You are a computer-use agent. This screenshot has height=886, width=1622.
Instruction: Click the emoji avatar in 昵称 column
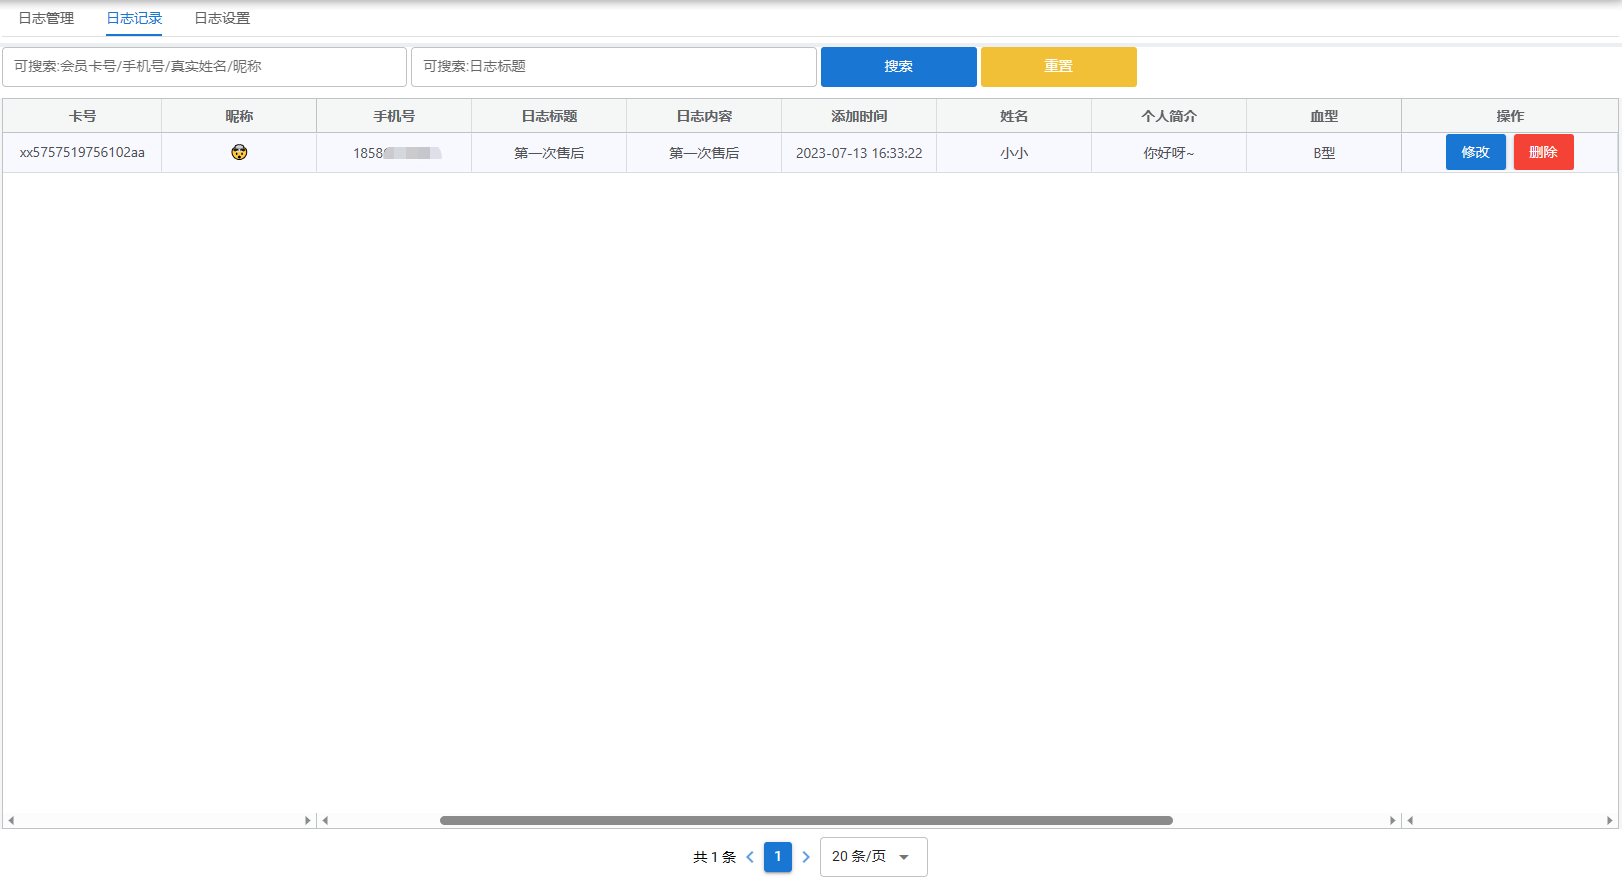coord(239,152)
